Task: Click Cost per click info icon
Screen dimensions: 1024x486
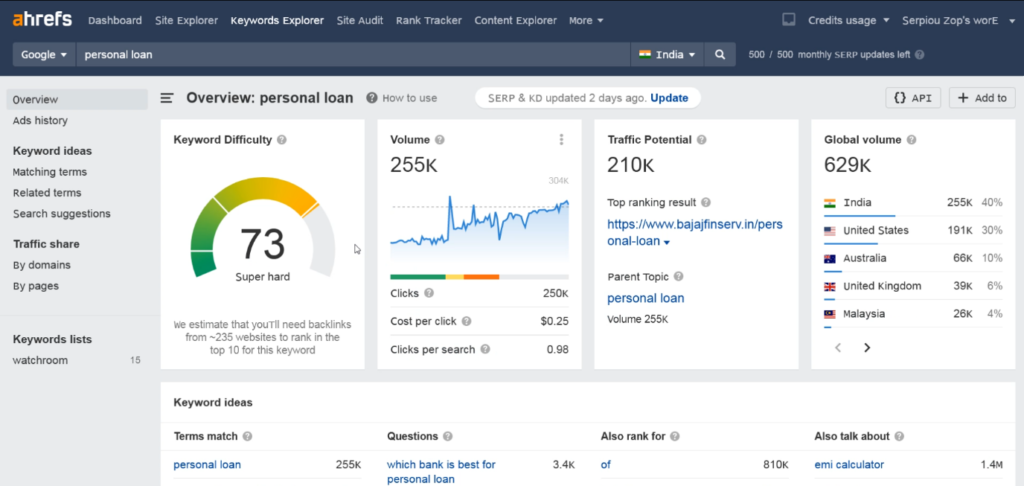Action: (x=466, y=321)
